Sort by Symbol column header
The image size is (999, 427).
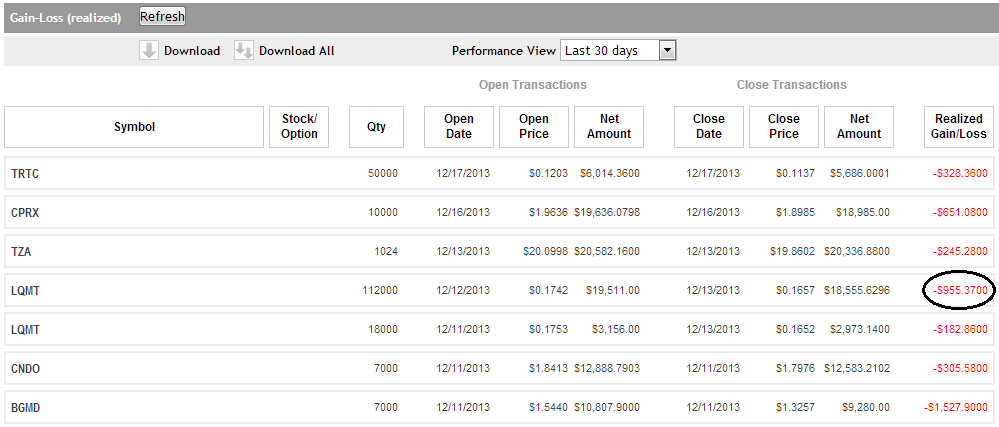pyautogui.click(x=134, y=127)
